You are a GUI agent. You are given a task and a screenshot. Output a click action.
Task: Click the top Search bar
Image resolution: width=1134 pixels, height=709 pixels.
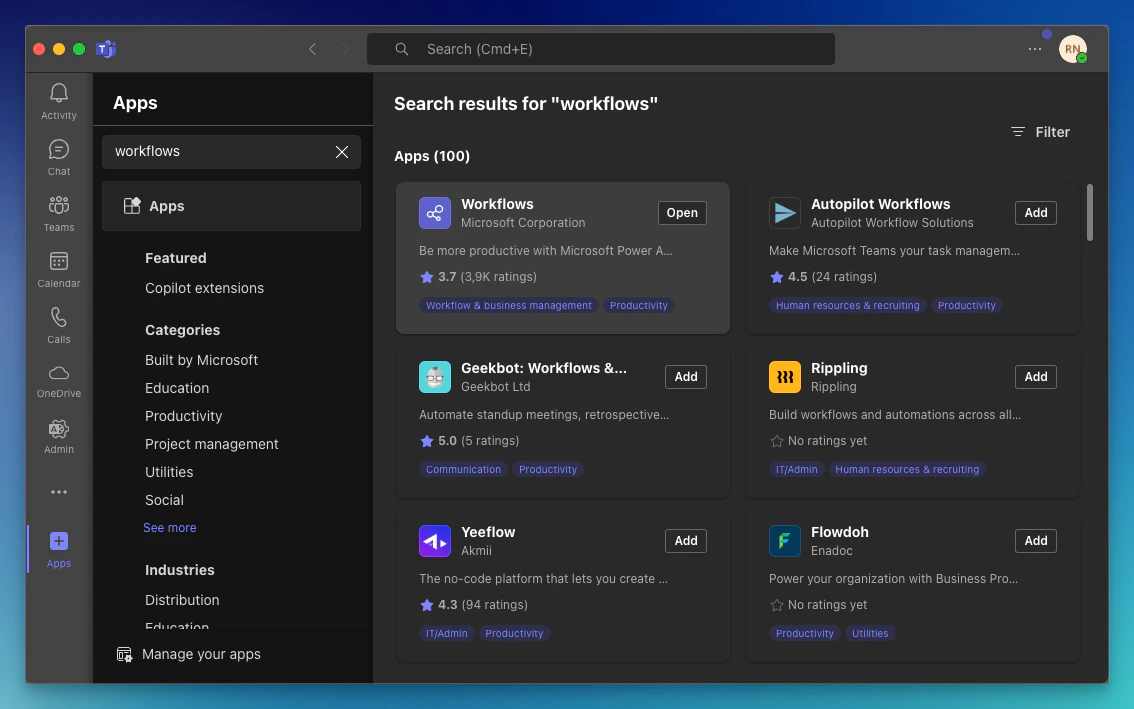click(x=600, y=49)
